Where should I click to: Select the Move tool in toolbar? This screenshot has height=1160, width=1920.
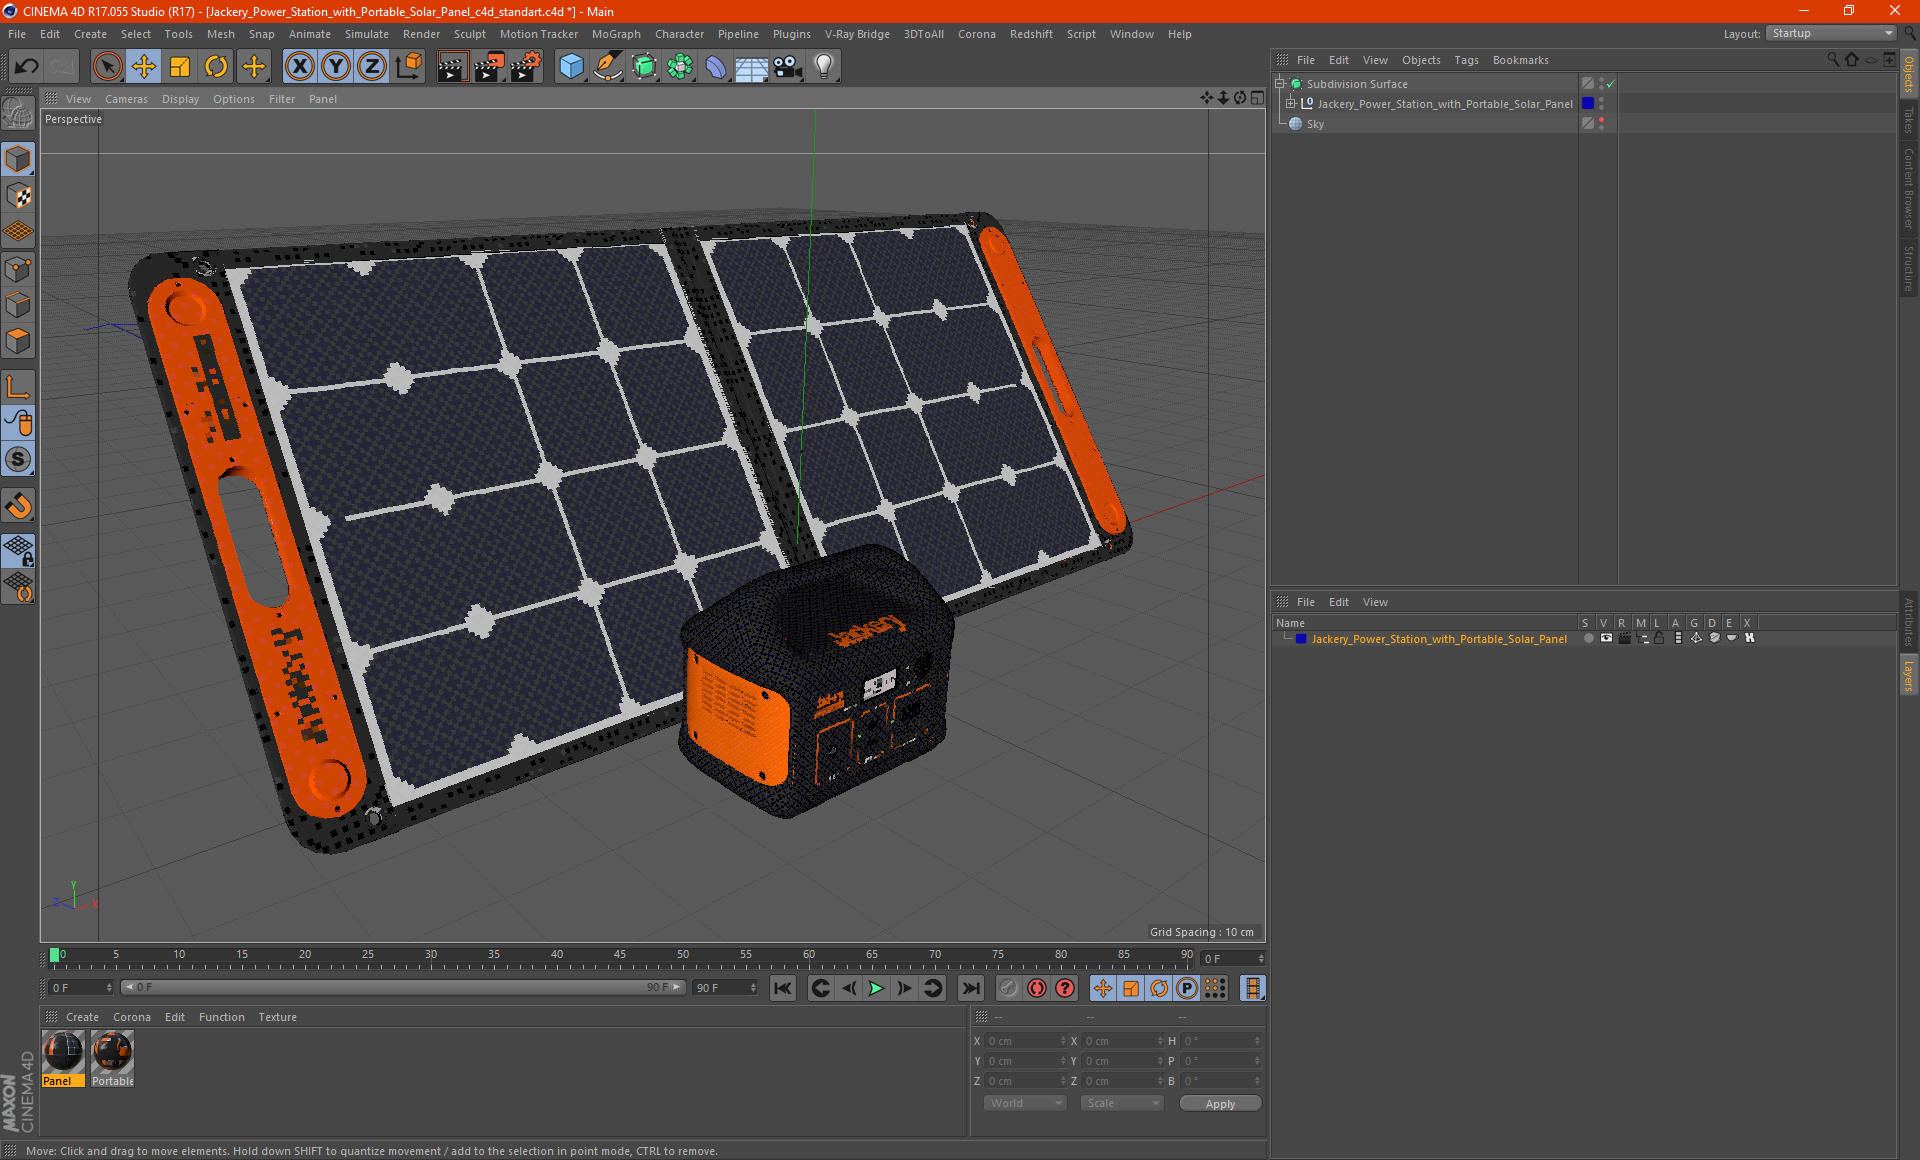(x=144, y=67)
